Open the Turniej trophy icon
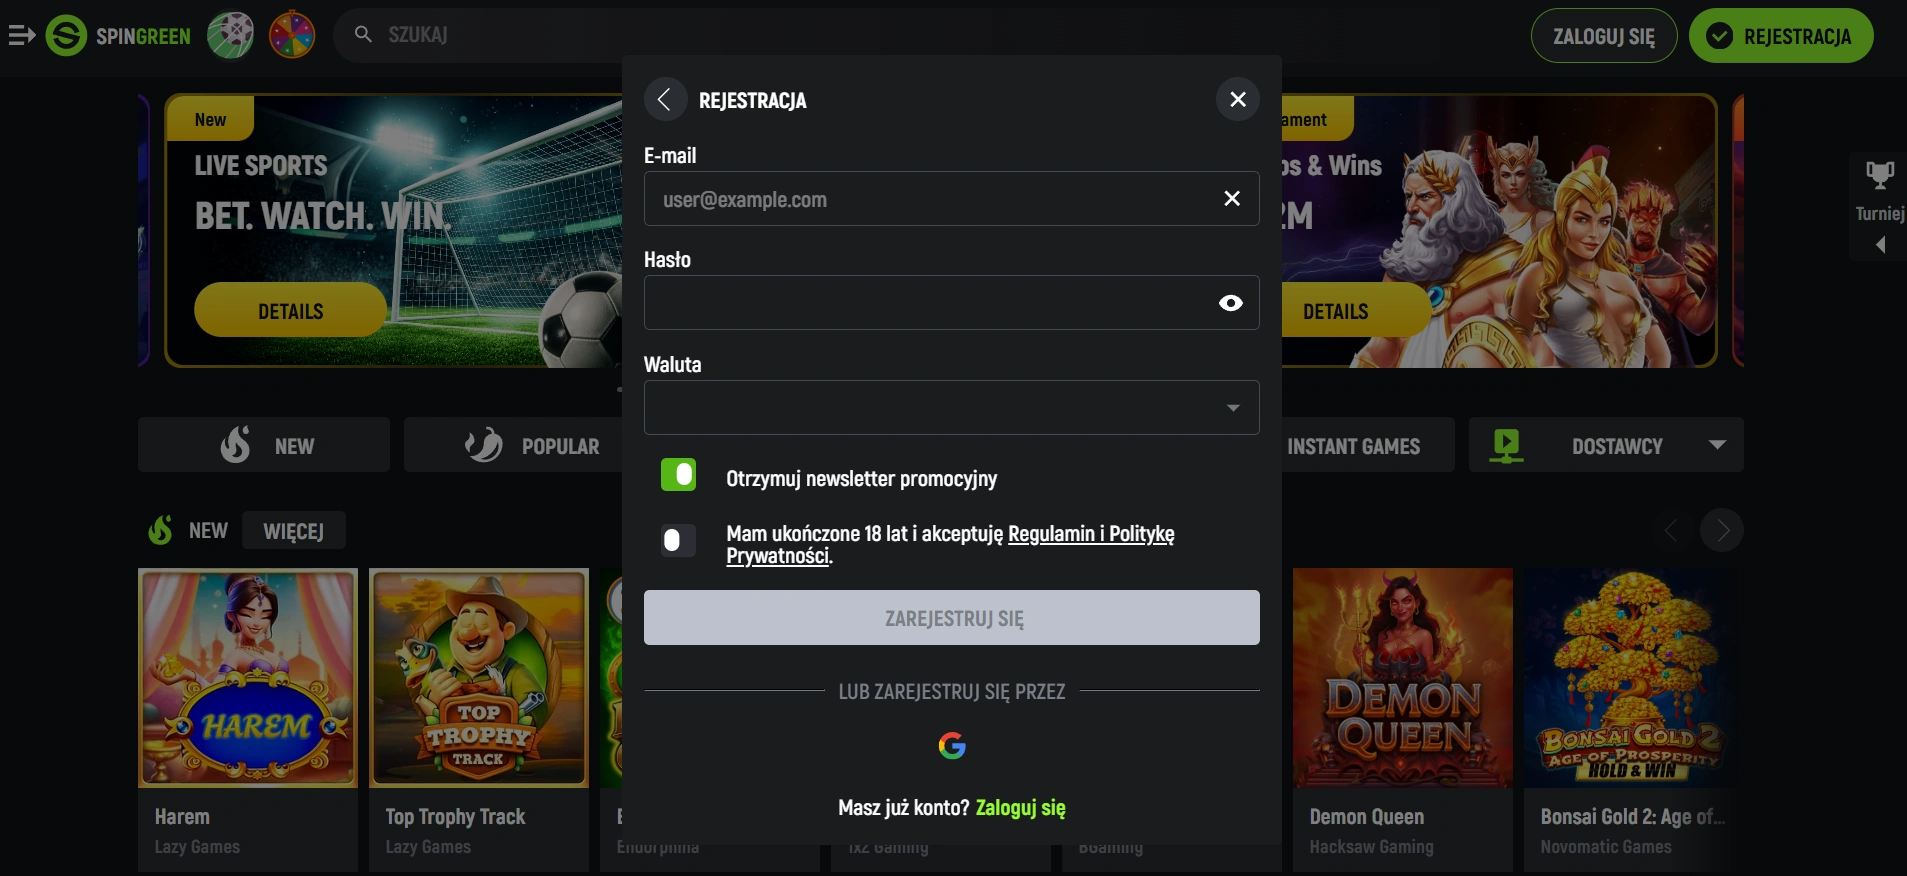This screenshot has width=1907, height=876. click(x=1880, y=176)
